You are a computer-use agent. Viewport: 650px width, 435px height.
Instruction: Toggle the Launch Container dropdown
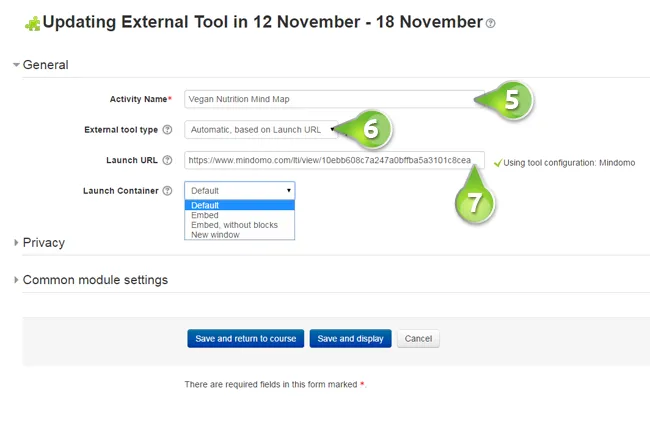pyautogui.click(x=240, y=191)
